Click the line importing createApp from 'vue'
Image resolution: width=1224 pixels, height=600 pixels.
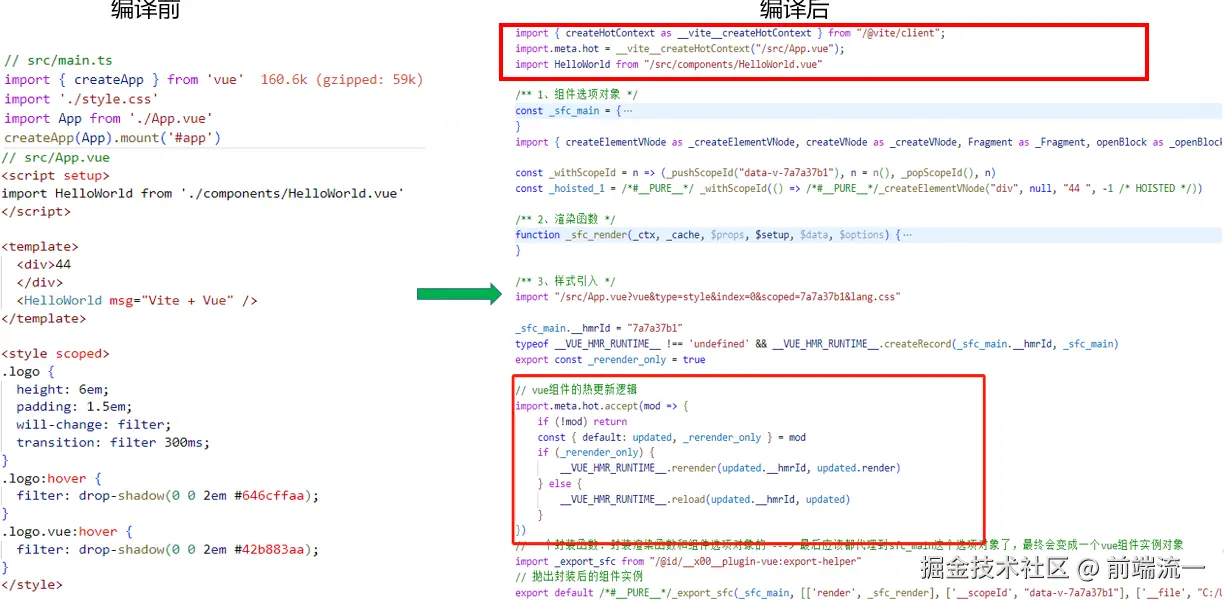click(x=124, y=79)
